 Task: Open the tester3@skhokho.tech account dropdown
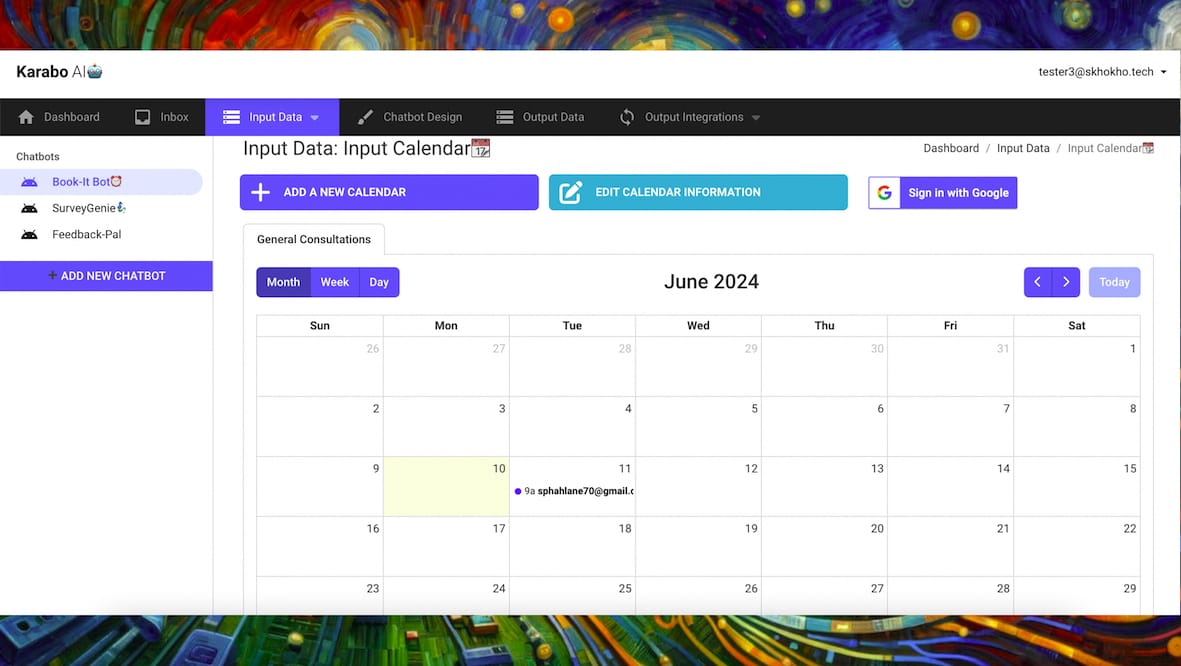(1103, 72)
